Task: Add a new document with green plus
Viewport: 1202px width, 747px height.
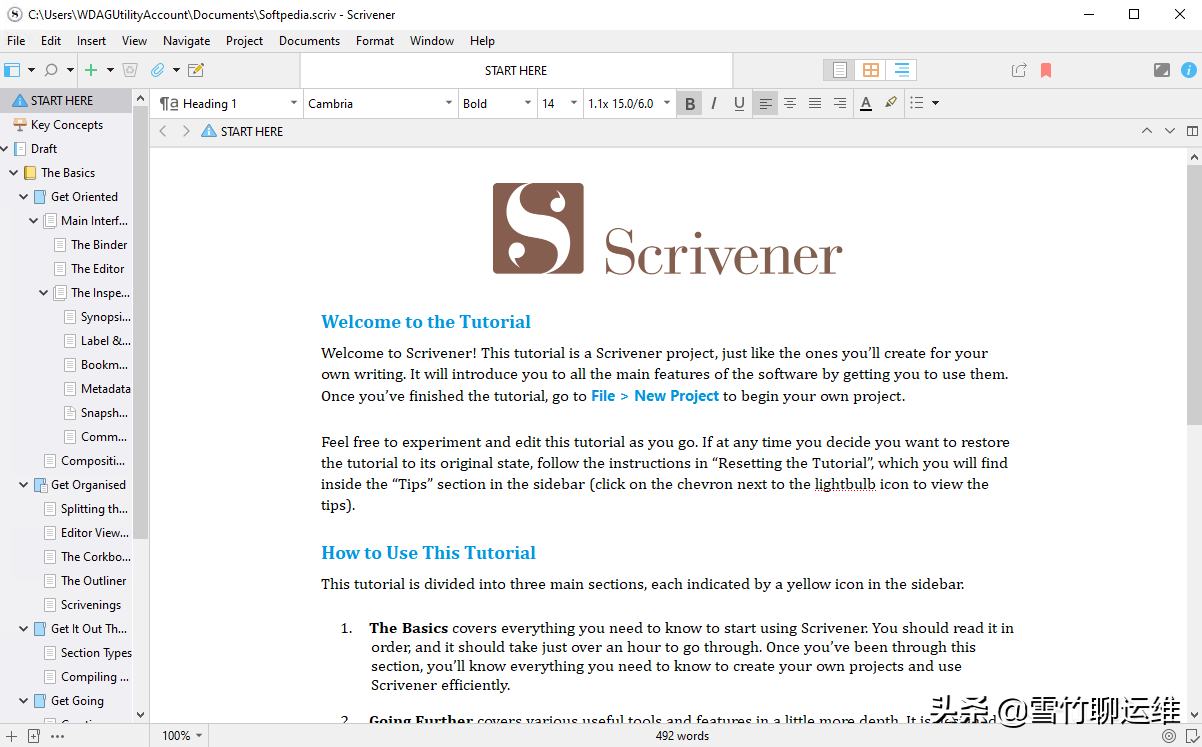Action: coord(91,70)
